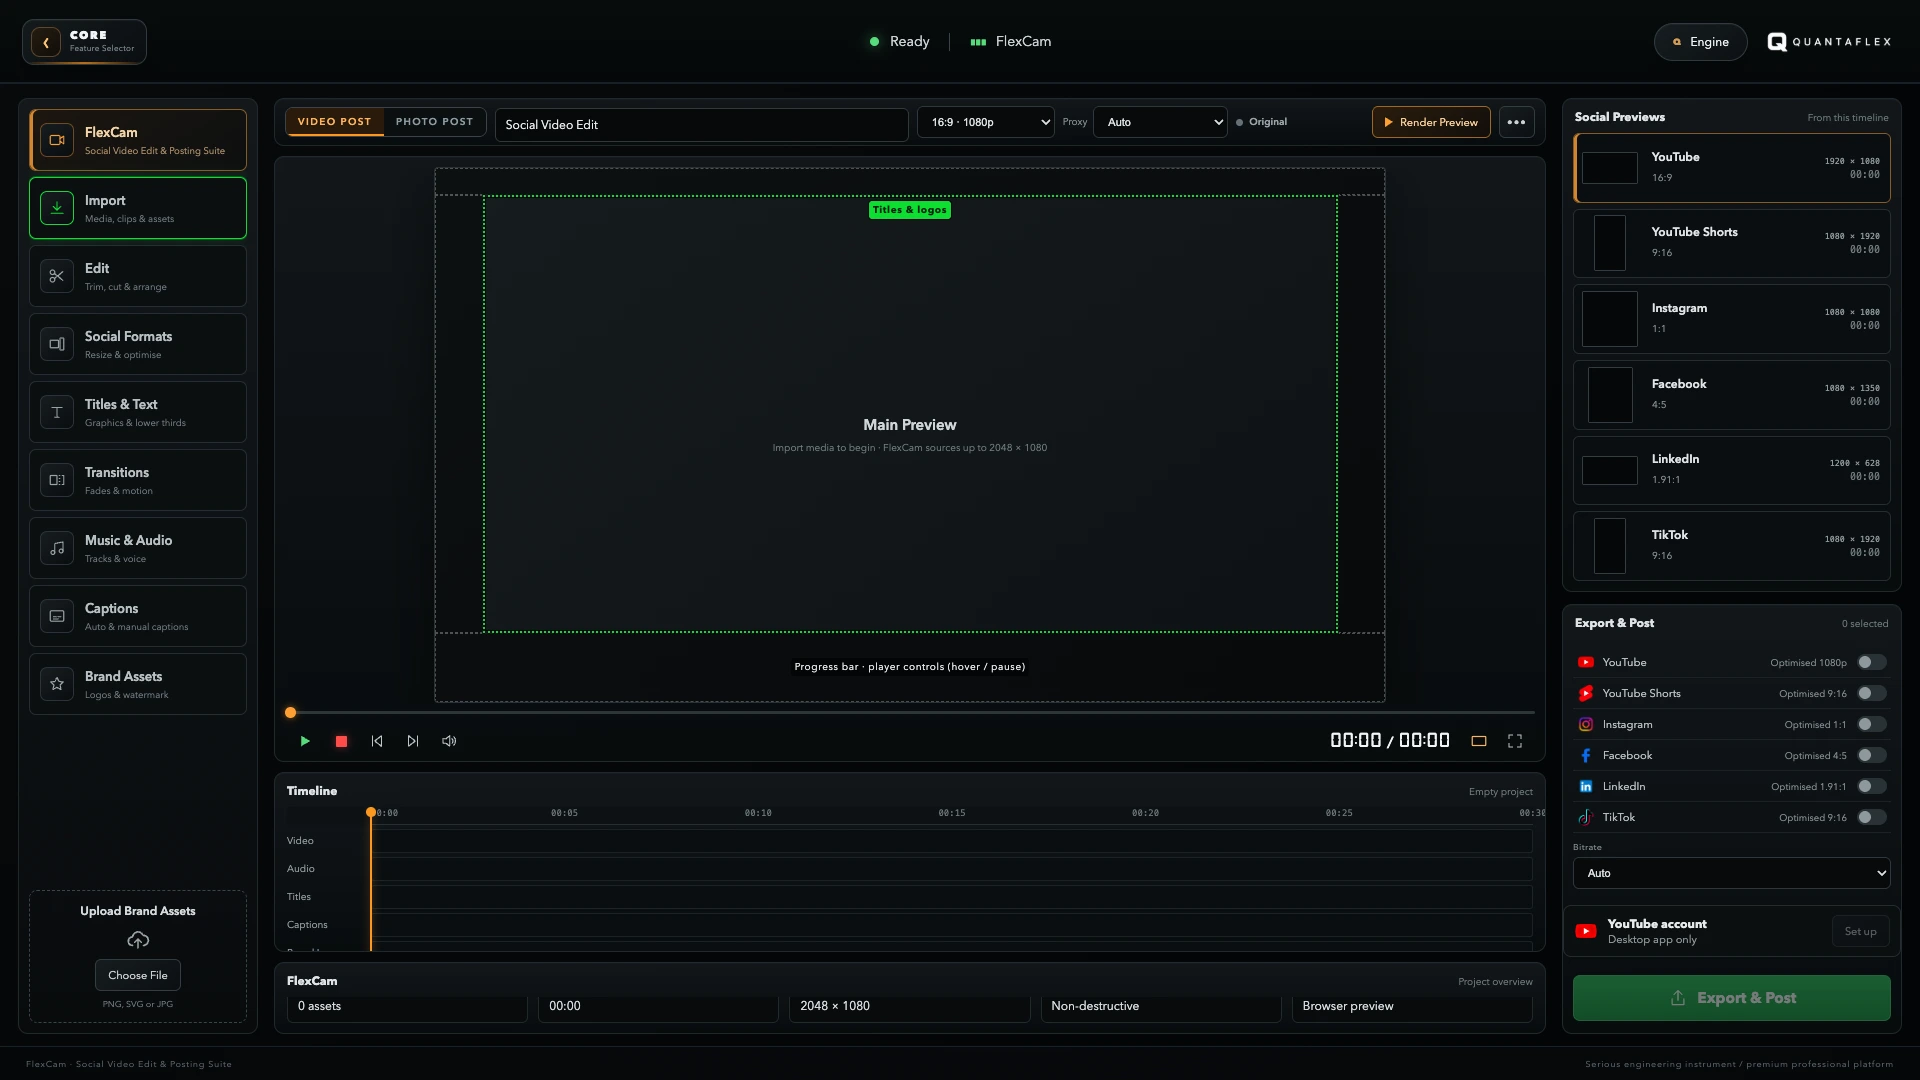This screenshot has height=1080, width=1920.
Task: Click the Render Preview button
Action: coord(1431,122)
